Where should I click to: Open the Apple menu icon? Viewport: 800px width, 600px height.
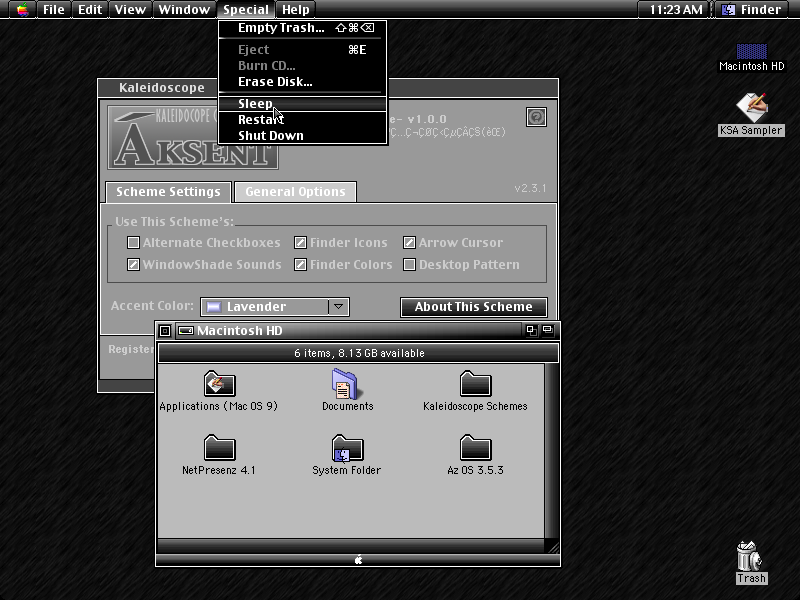click(22, 9)
